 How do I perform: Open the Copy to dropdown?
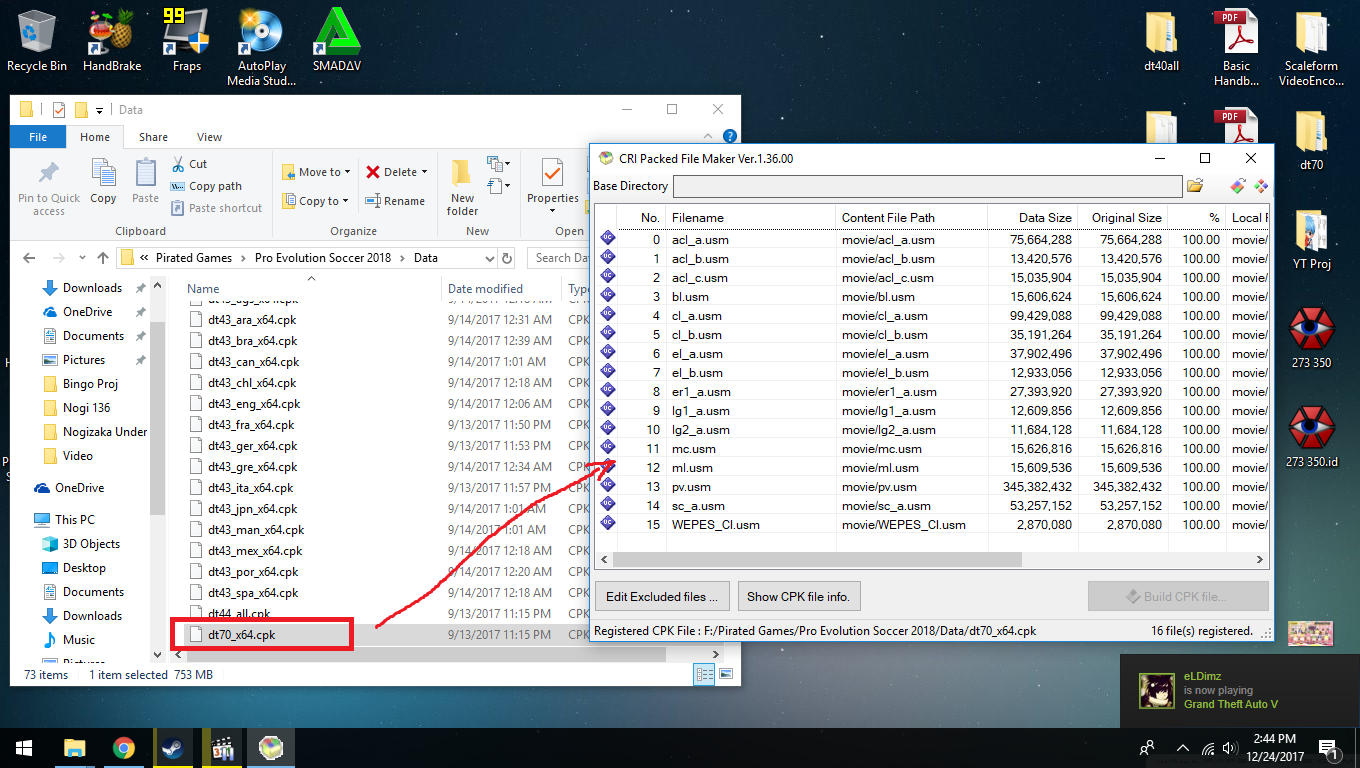(x=315, y=201)
